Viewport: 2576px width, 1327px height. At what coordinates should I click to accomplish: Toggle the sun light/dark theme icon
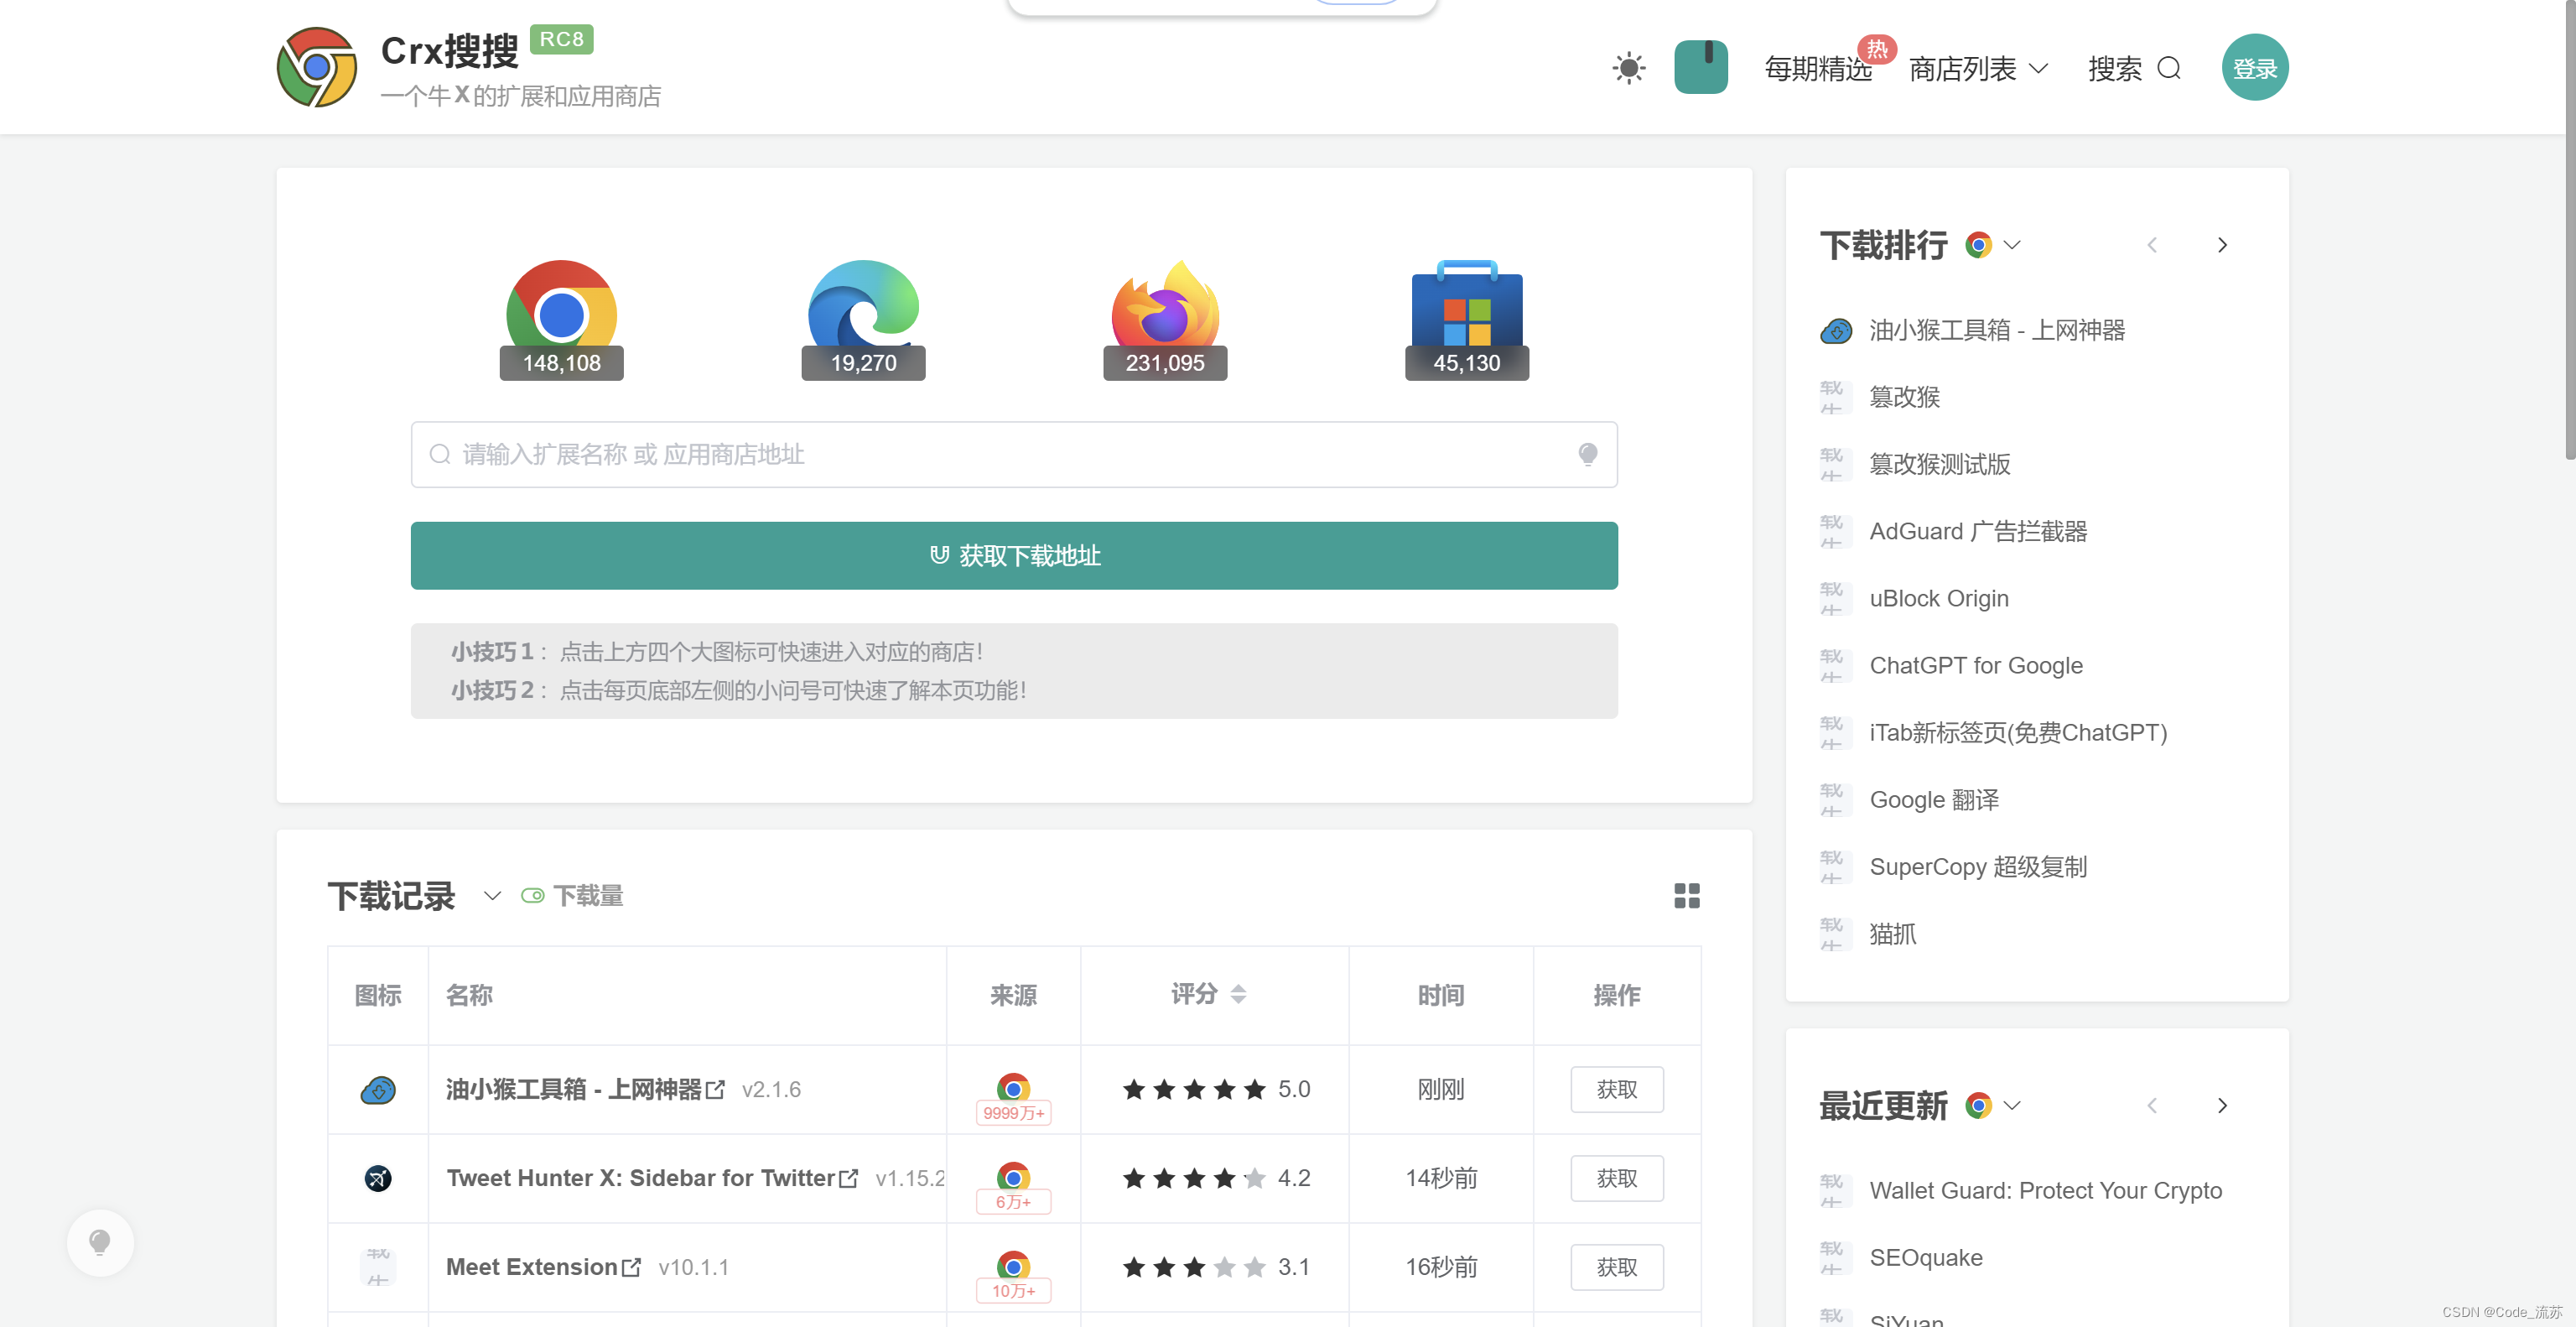(x=1628, y=68)
